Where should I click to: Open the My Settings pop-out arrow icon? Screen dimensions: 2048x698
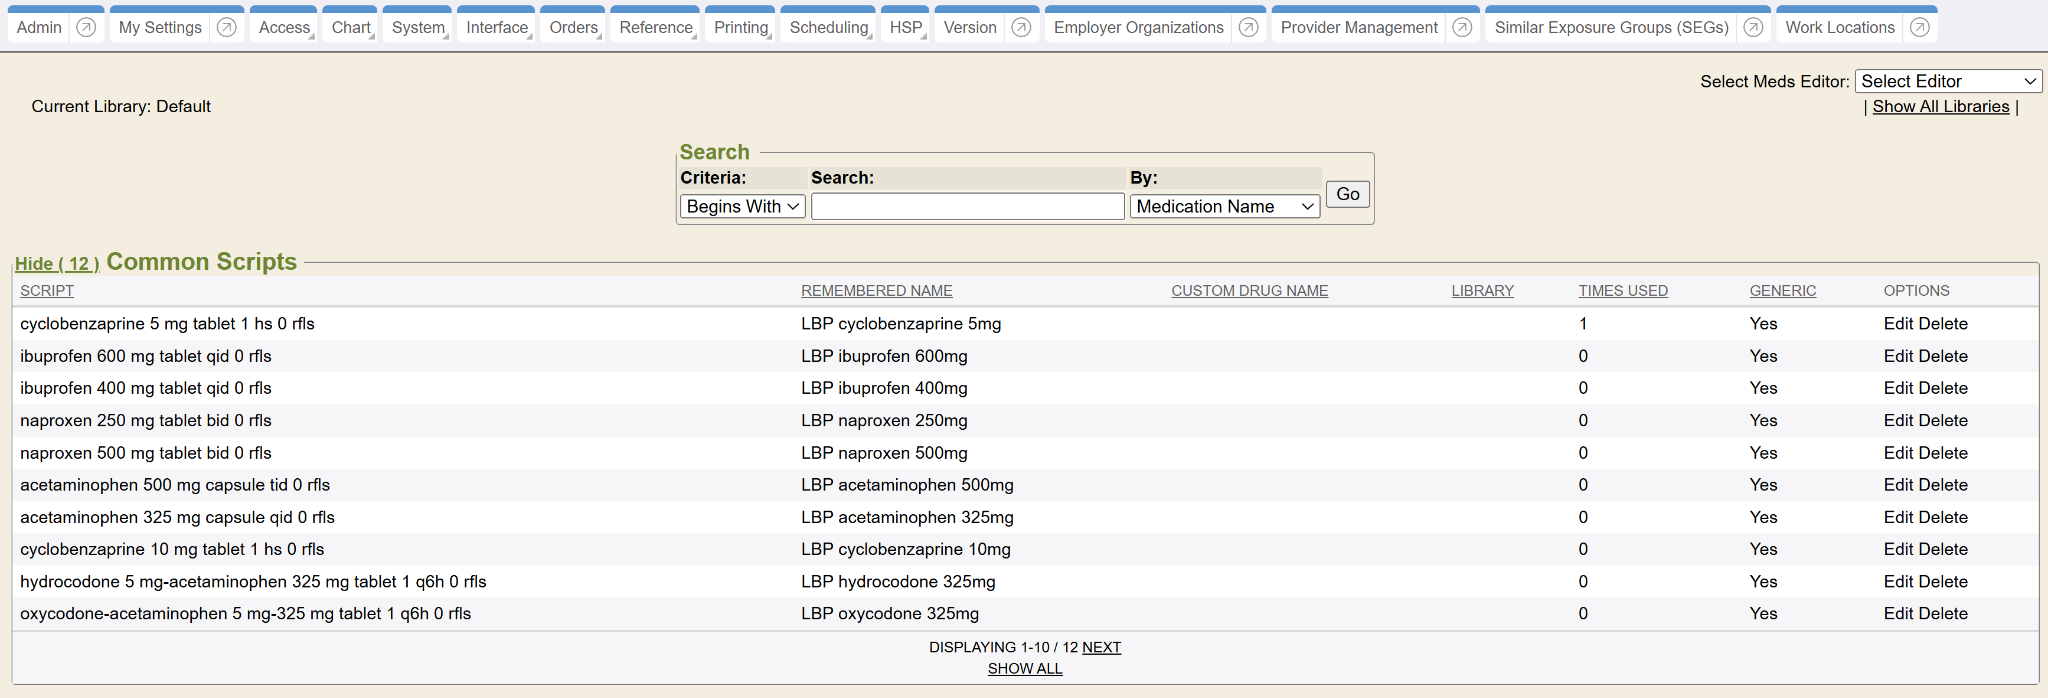[227, 27]
